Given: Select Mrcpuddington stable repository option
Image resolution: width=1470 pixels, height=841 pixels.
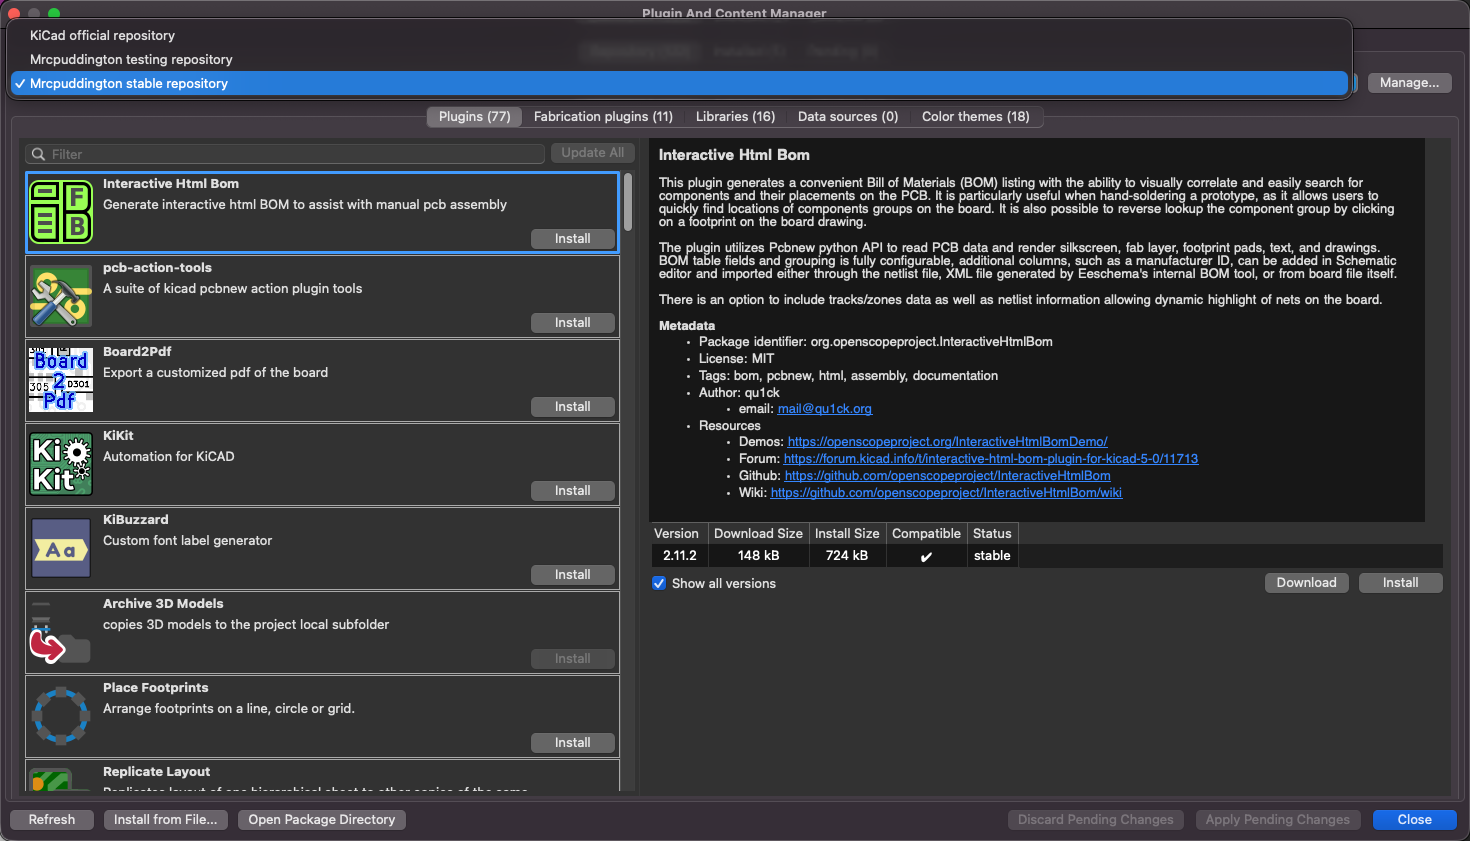Looking at the screenshot, I should pyautogui.click(x=680, y=83).
